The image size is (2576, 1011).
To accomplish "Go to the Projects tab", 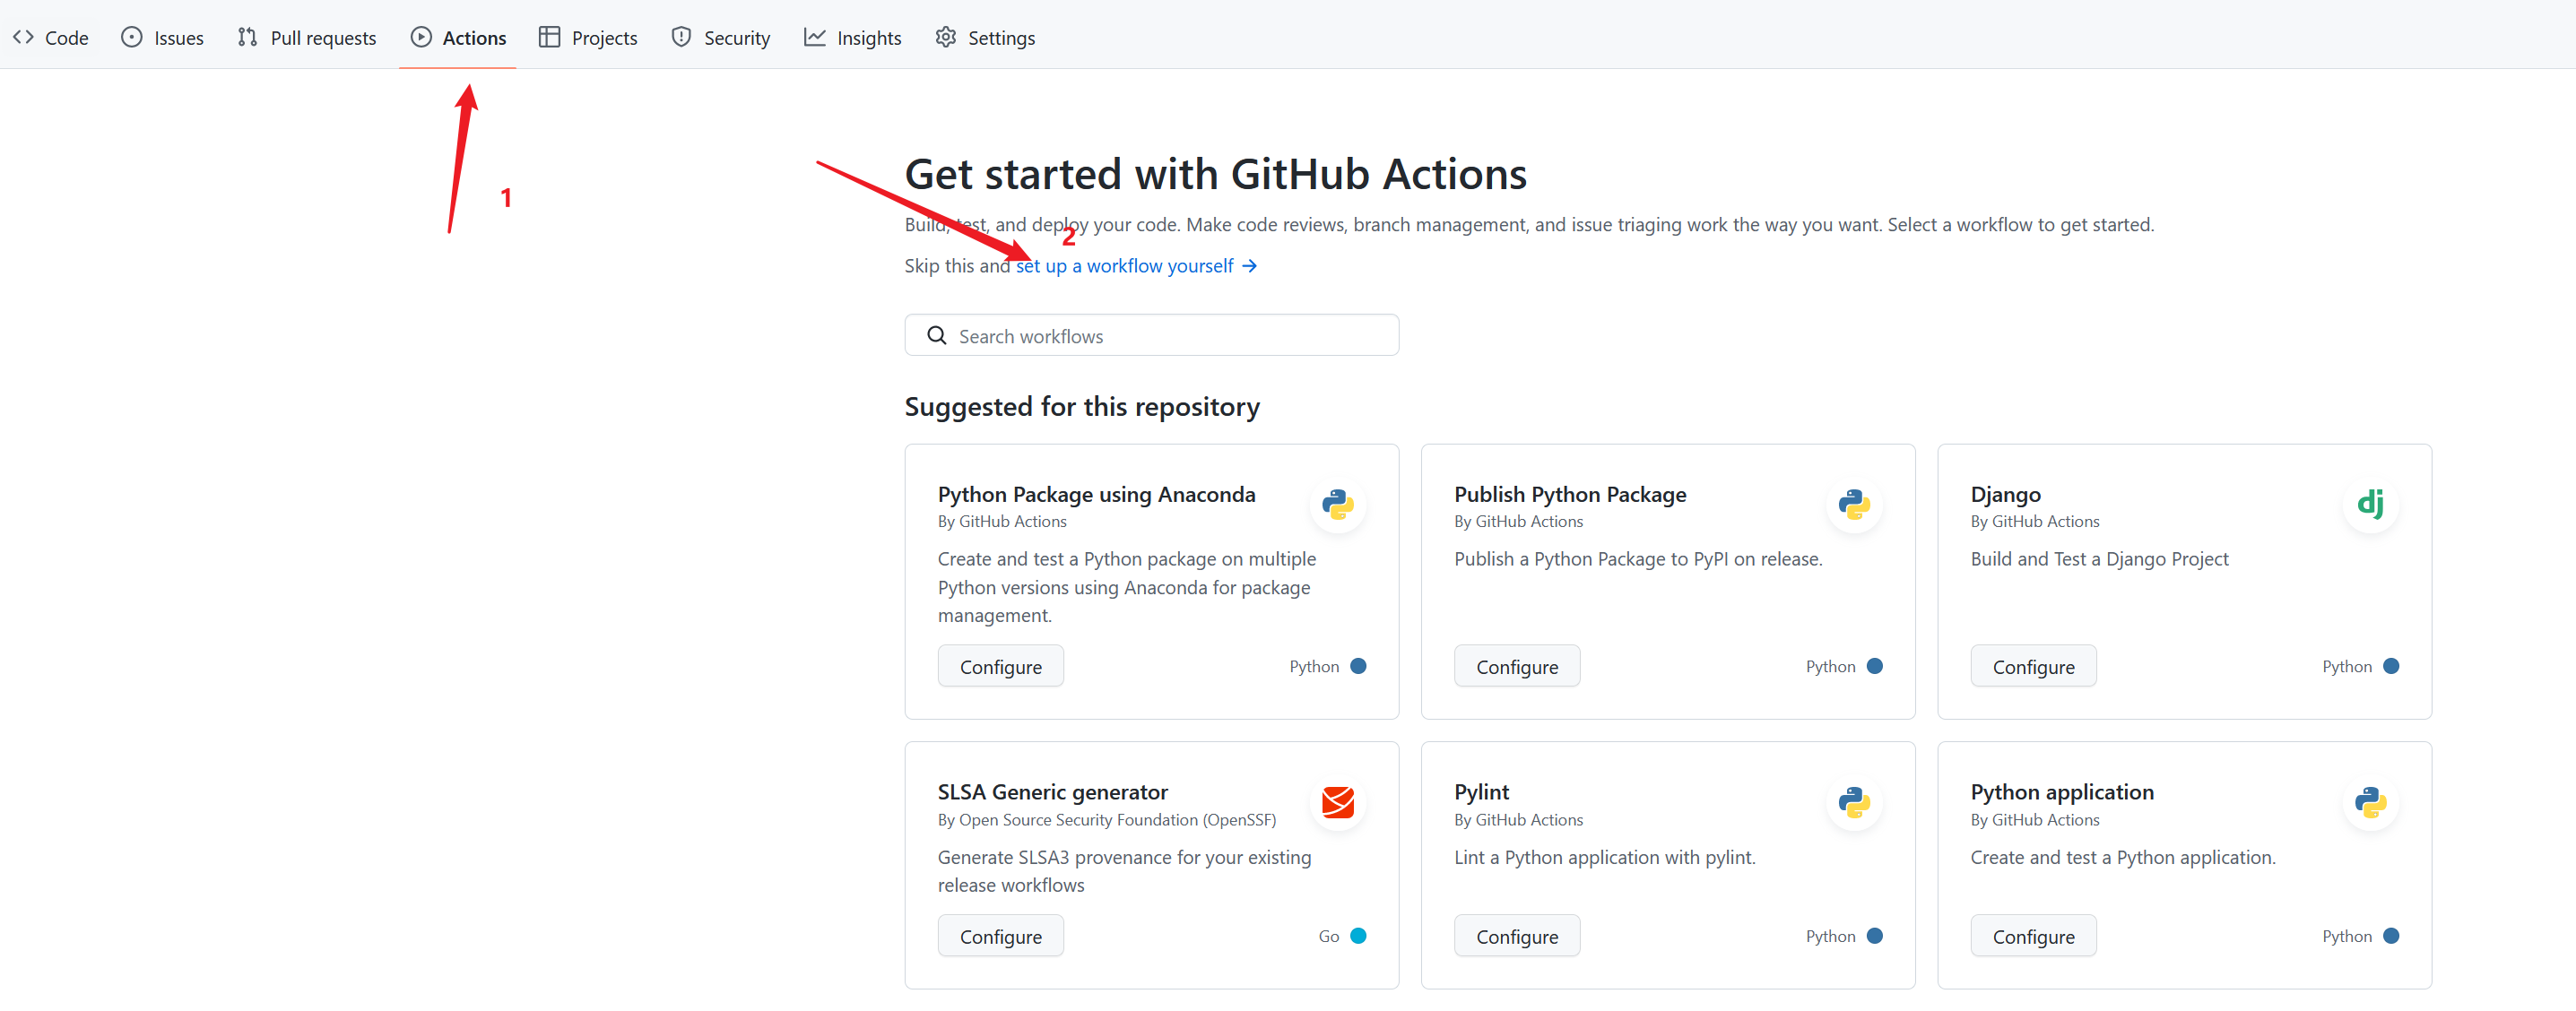I will [x=587, y=38].
